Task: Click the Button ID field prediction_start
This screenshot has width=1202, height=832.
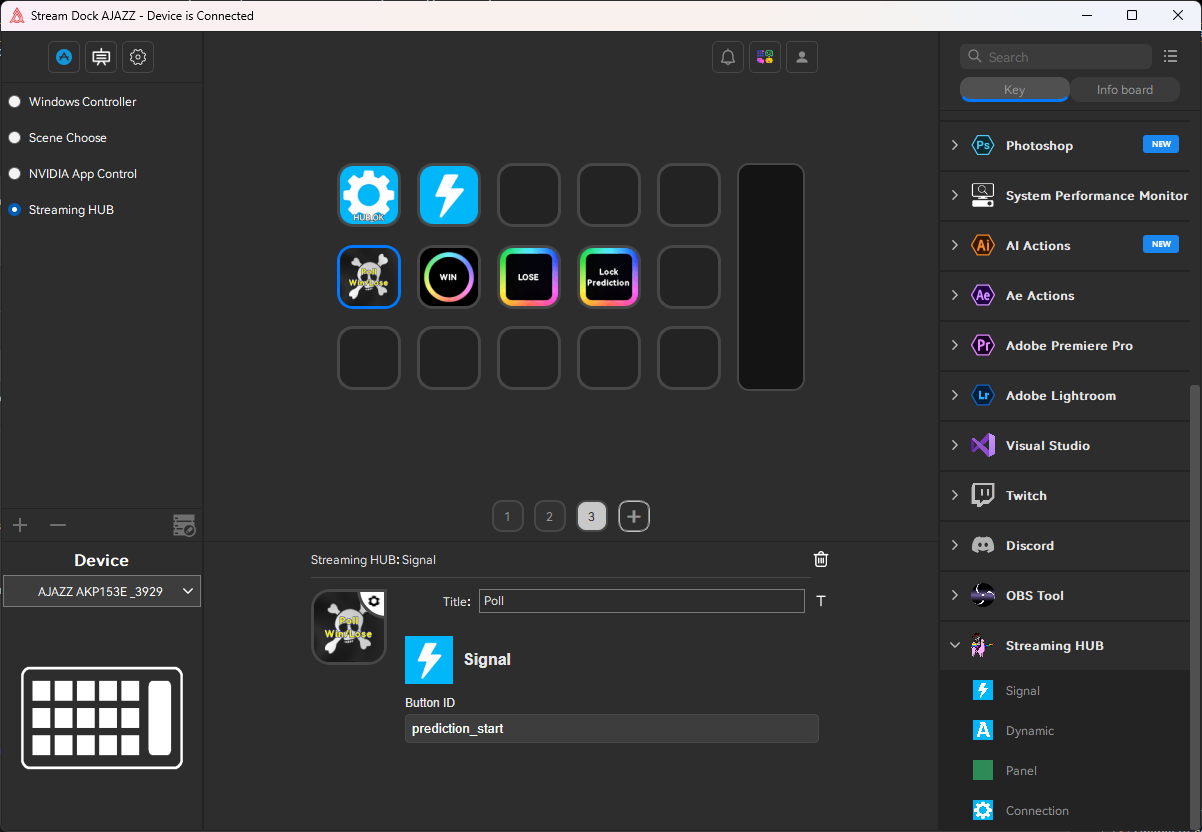Action: [611, 729]
